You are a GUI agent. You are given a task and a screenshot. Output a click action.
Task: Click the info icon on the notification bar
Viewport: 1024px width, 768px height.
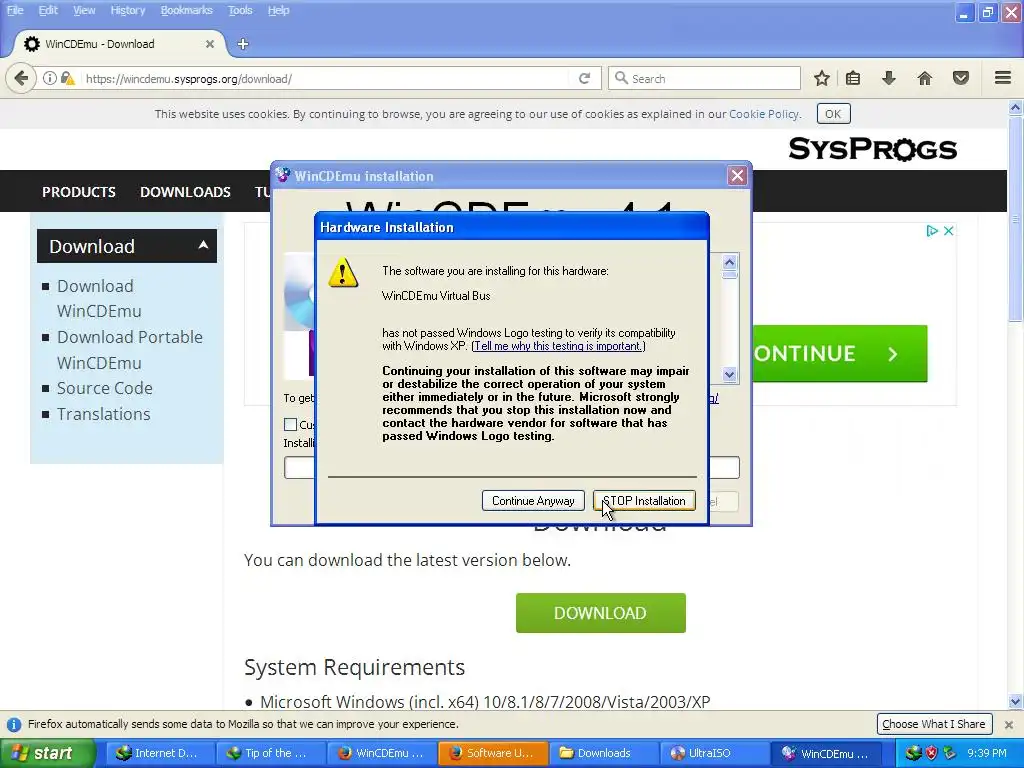14,724
